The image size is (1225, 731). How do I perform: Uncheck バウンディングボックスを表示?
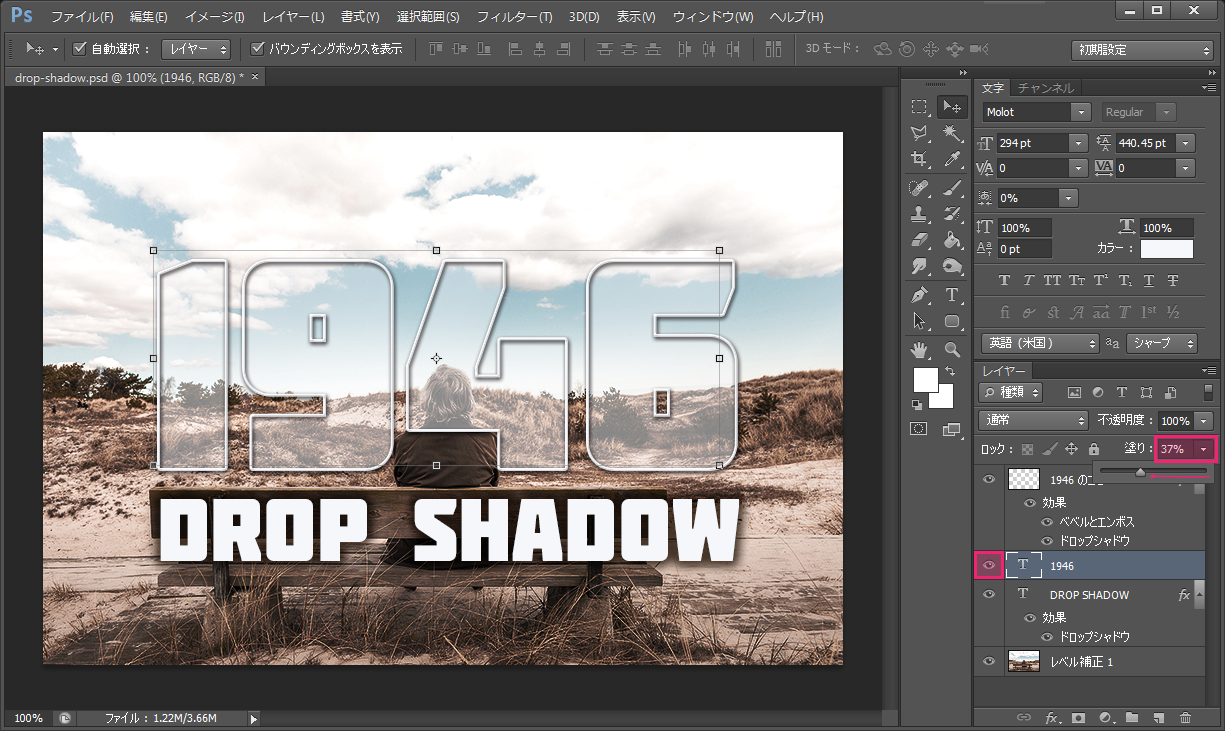click(258, 48)
